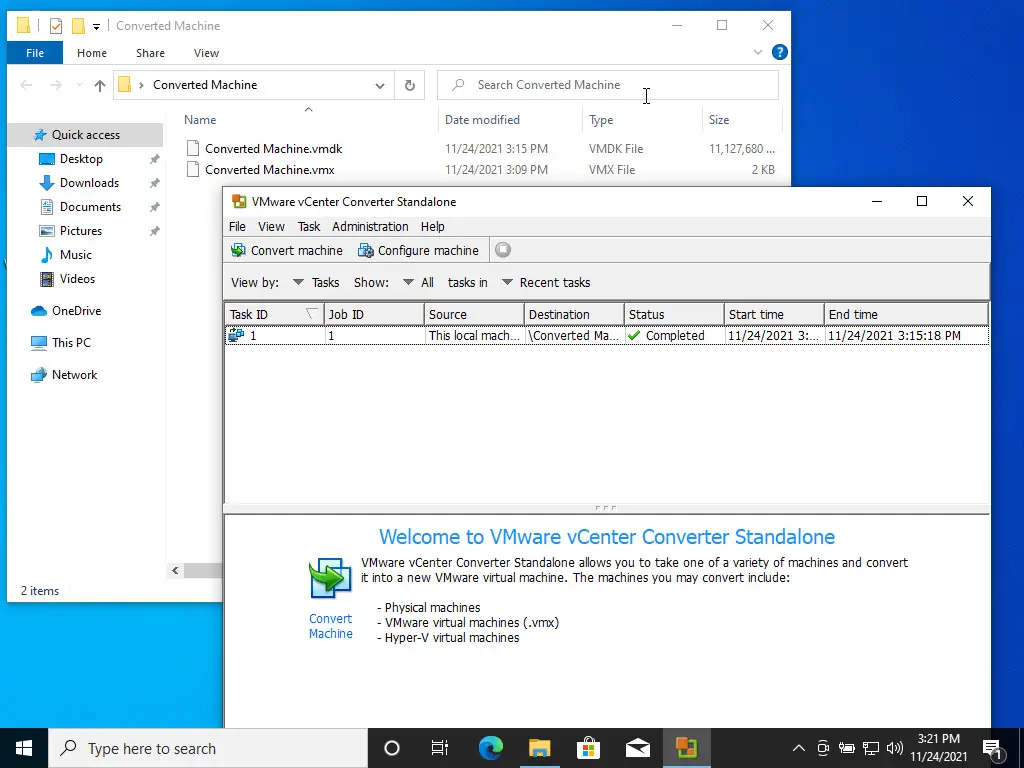1024x768 pixels.
Task: Click the Up arrow in File Explorer
Action: (x=99, y=85)
